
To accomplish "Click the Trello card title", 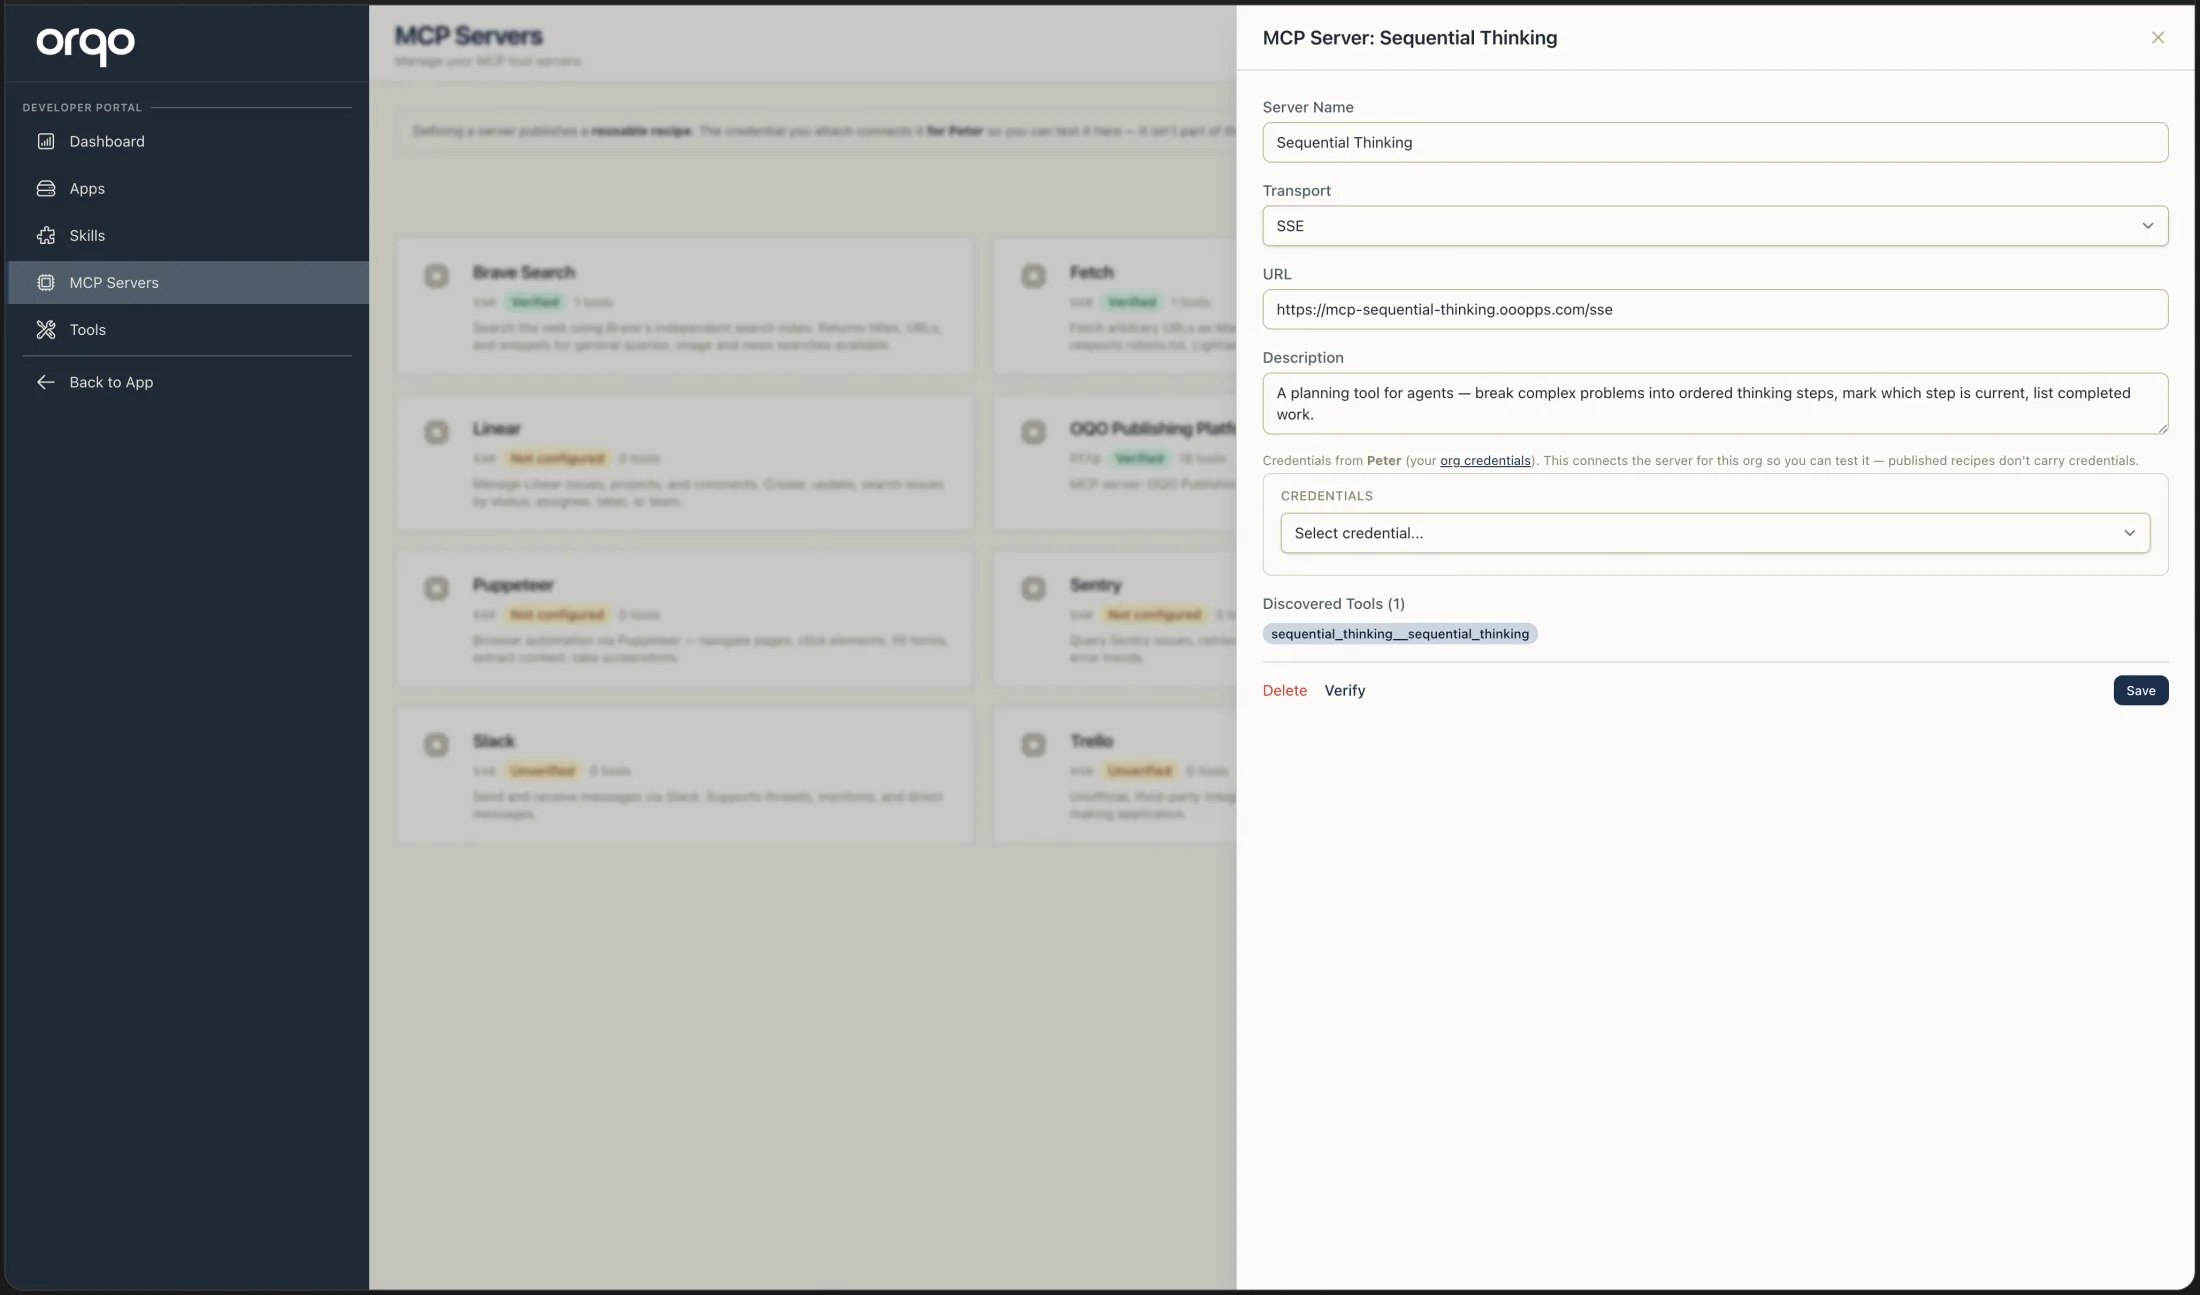I will pos(1092,741).
